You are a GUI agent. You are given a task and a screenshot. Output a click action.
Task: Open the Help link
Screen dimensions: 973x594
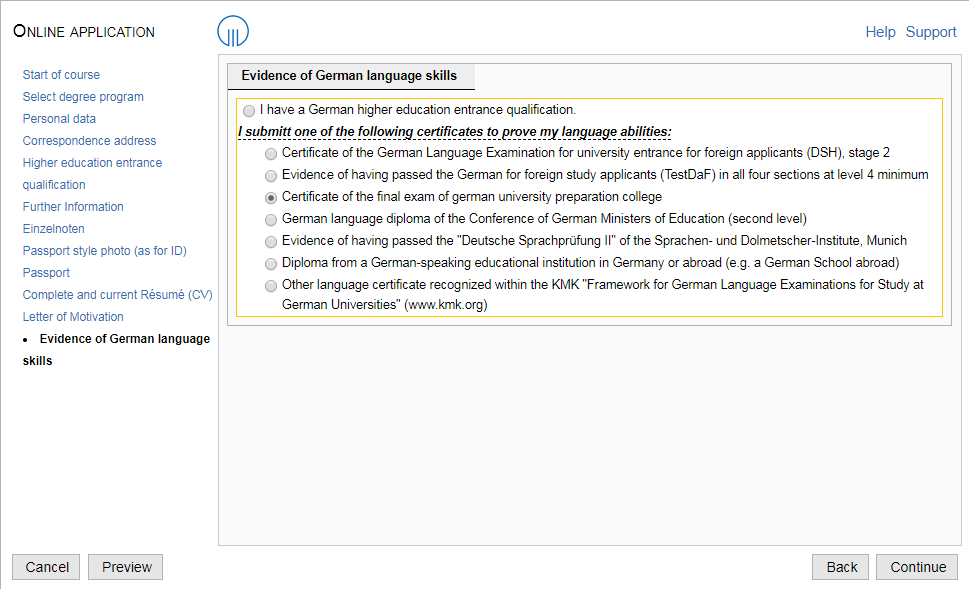click(x=880, y=32)
